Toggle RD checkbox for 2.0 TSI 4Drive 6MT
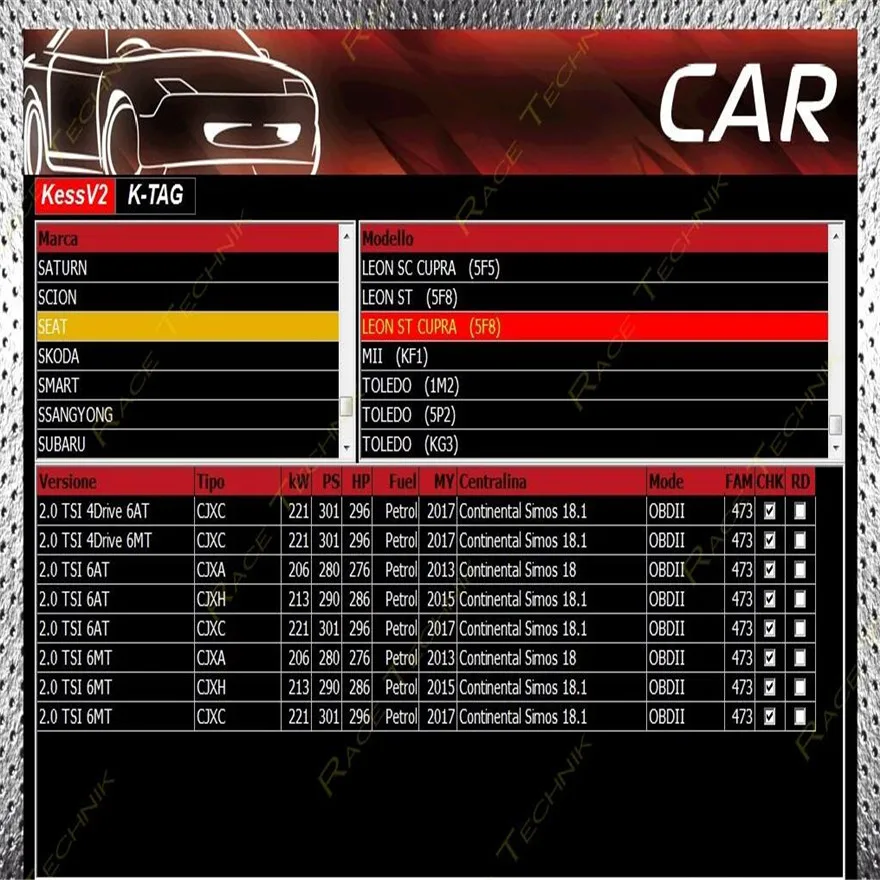This screenshot has height=880, width=880. (x=800, y=540)
